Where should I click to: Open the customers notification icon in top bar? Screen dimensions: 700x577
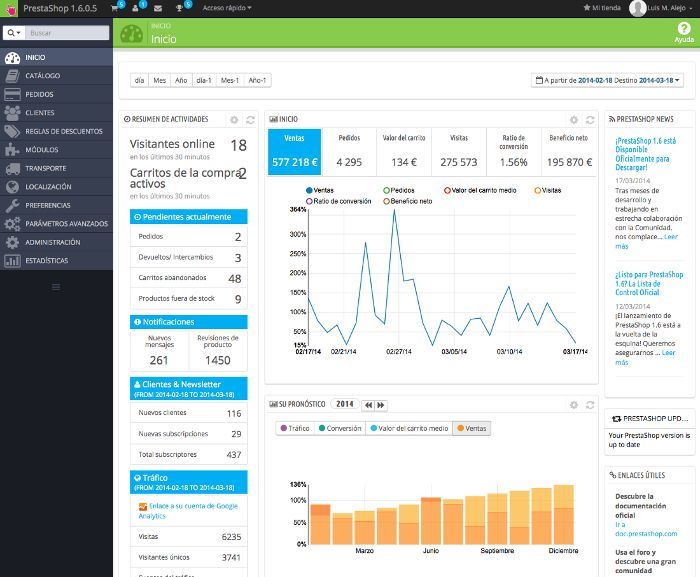136,8
